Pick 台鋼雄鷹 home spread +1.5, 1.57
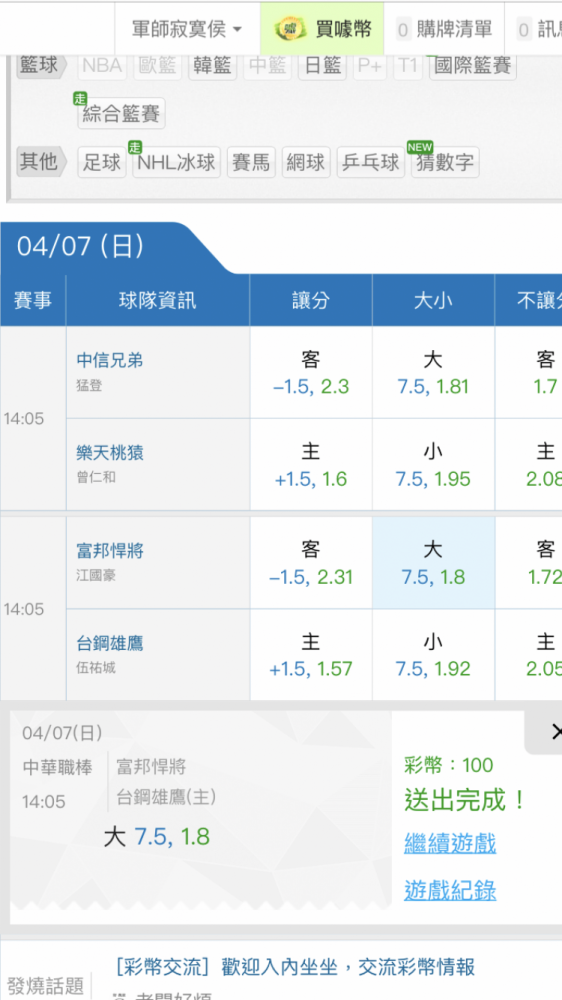Image resolution: width=562 pixels, height=1000 pixels. pos(311,654)
